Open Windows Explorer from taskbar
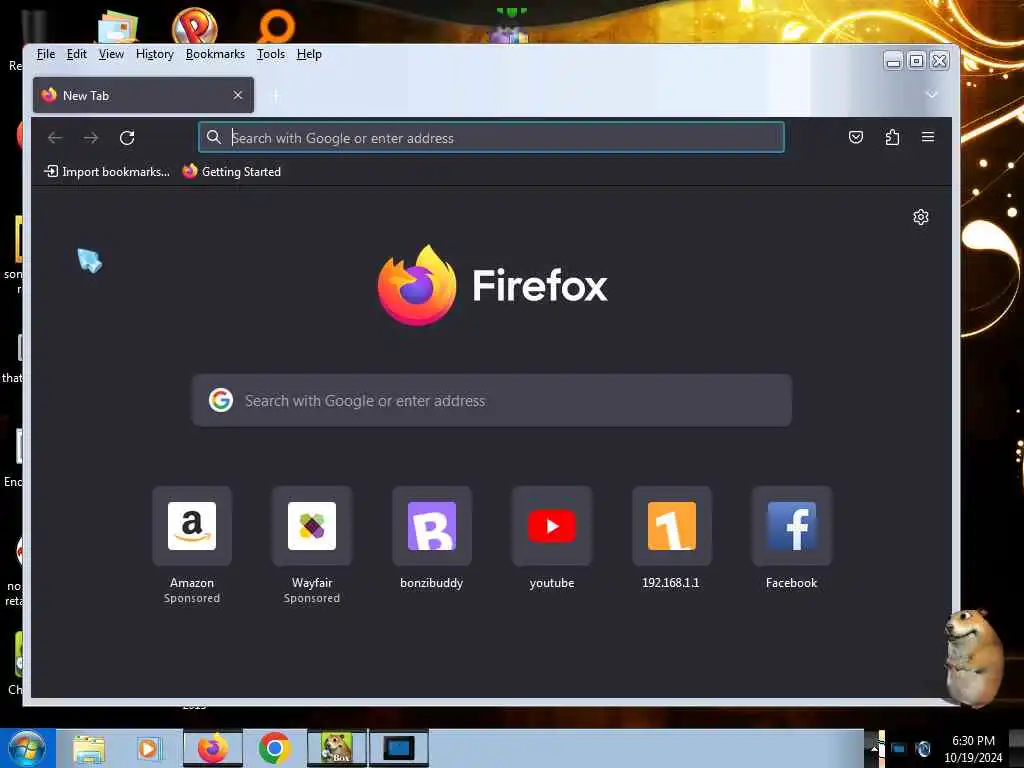Screen dimensions: 1024x768 89,748
